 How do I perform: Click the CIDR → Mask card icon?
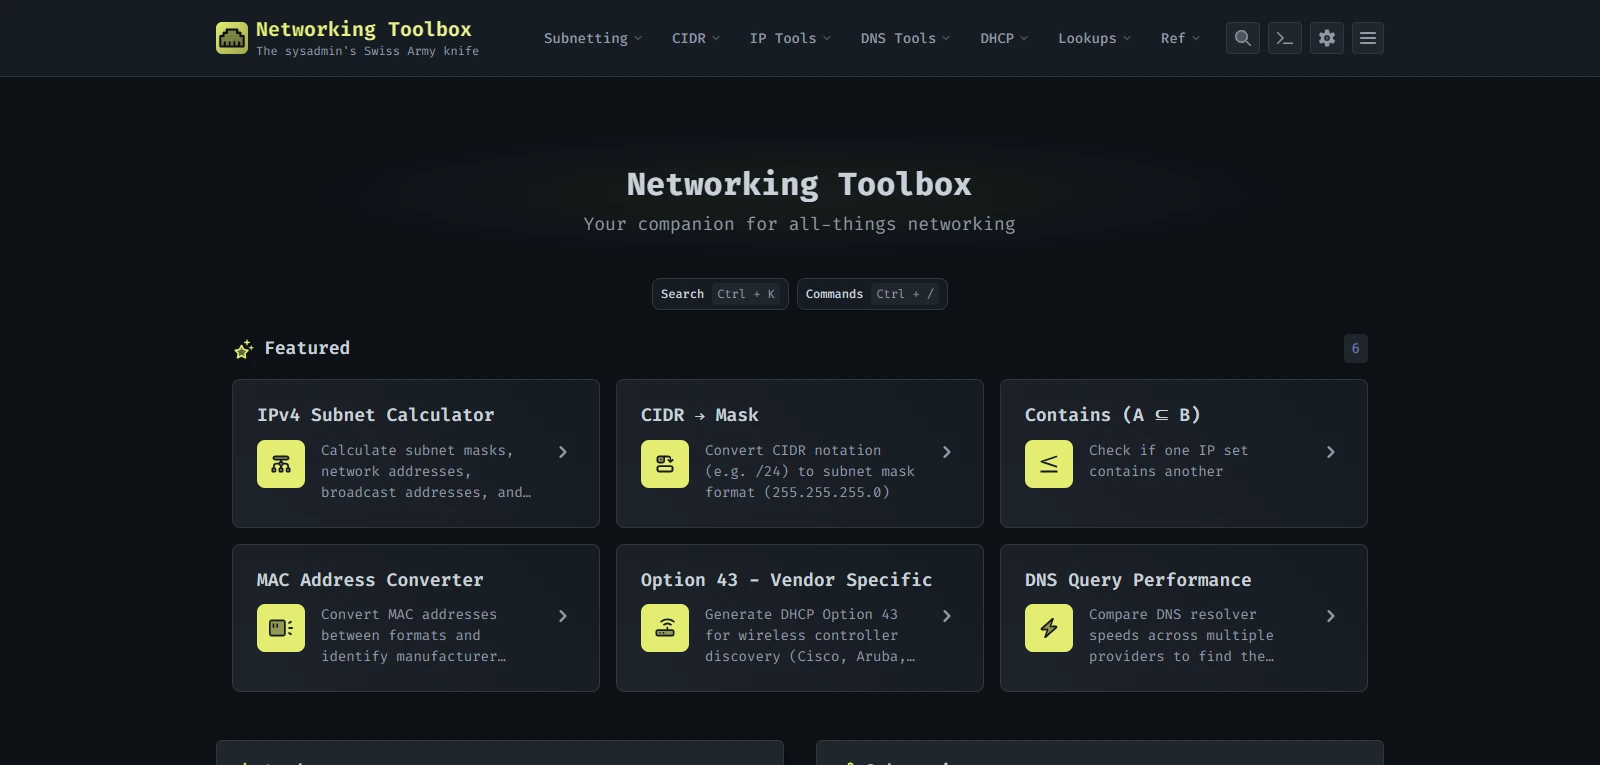[x=665, y=464]
